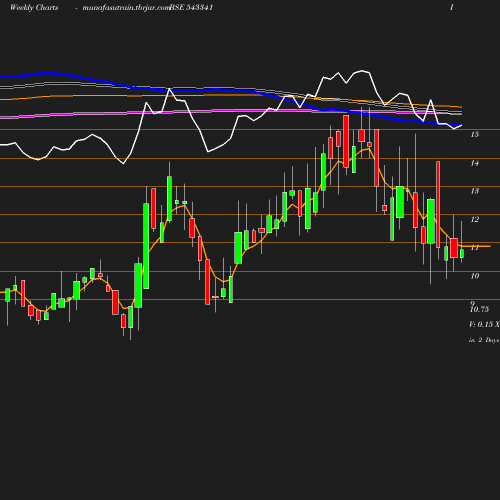The image size is (500, 500).
Task: Click the 'Weekly Charts' title text
Action: point(34,7)
